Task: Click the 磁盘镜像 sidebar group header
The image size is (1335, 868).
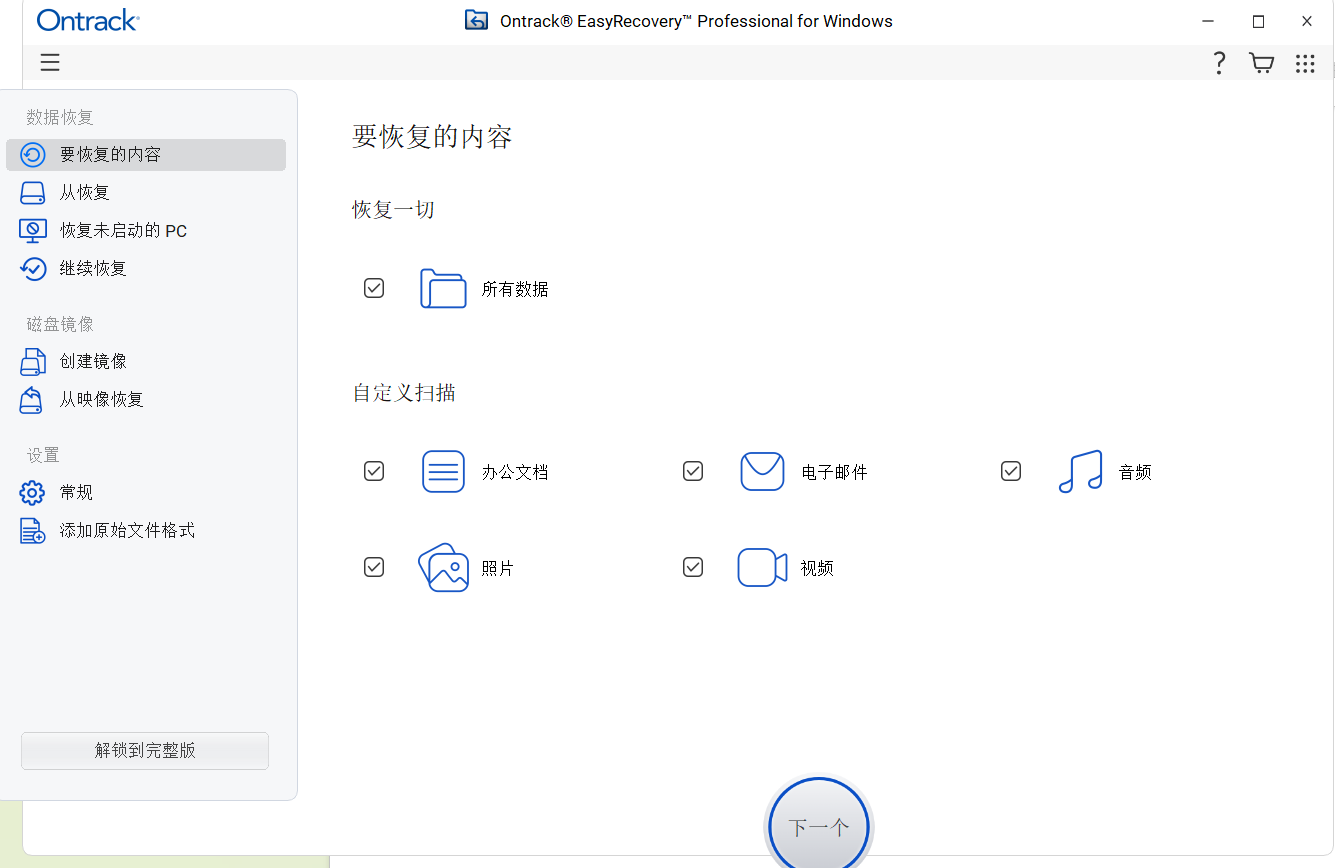Action: click(60, 324)
